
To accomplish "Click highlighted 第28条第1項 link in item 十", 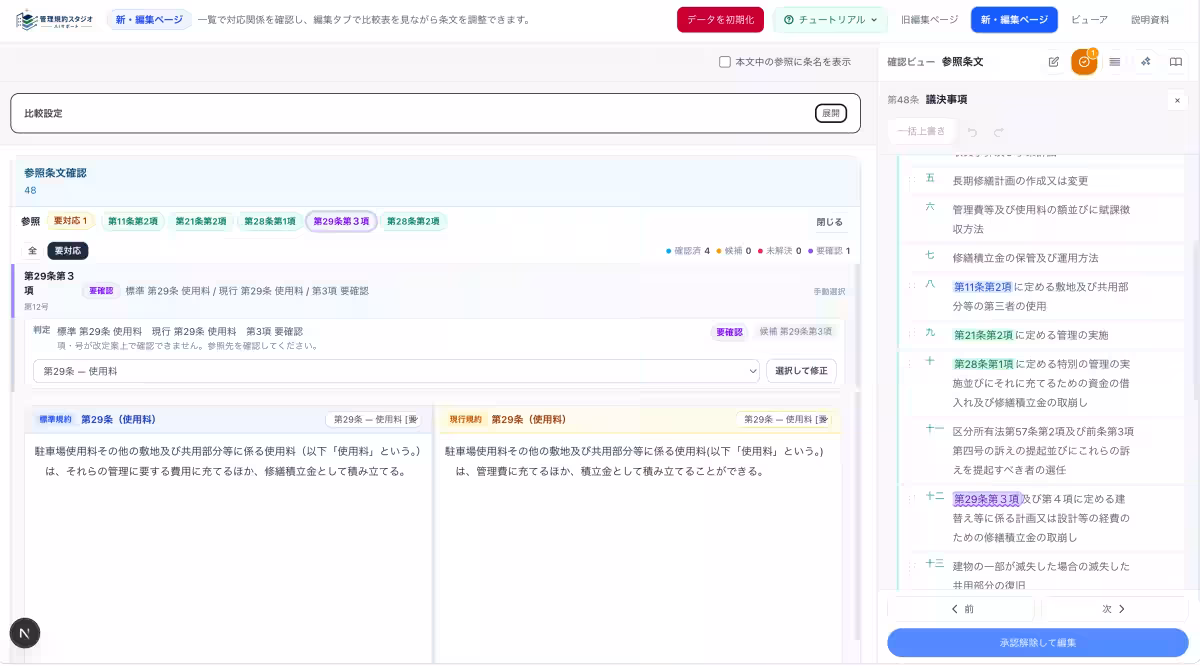I will click(983, 364).
